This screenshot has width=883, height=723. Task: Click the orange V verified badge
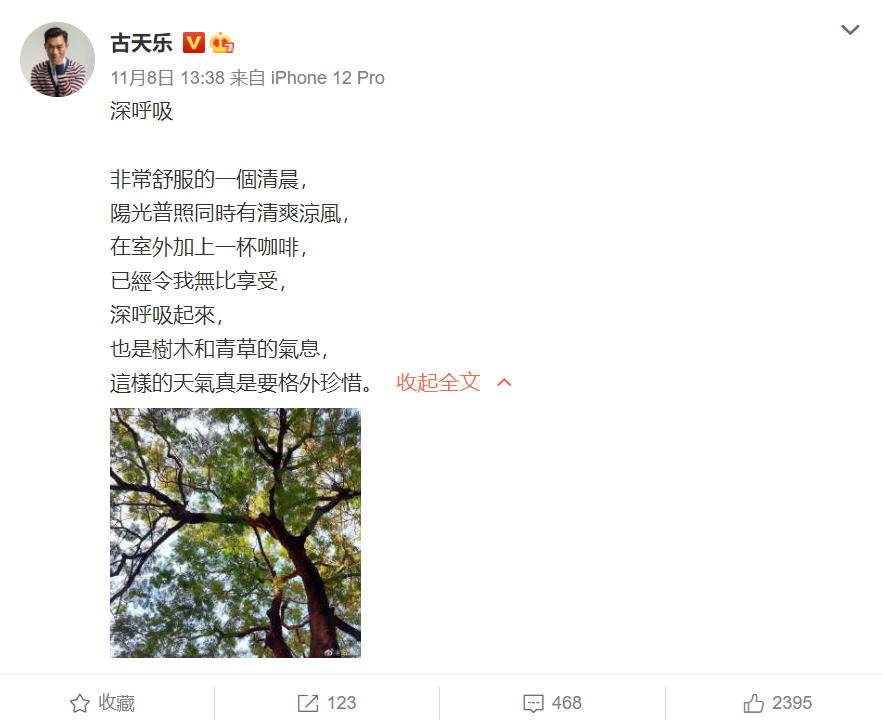tap(194, 43)
